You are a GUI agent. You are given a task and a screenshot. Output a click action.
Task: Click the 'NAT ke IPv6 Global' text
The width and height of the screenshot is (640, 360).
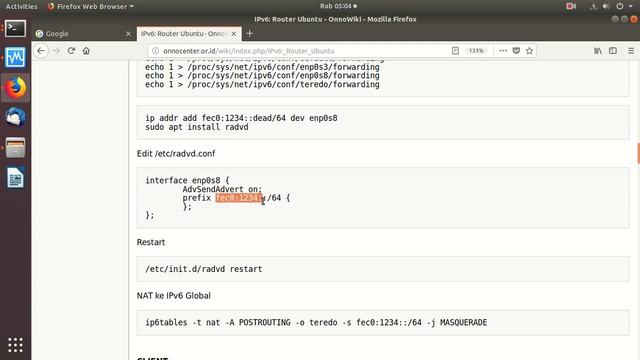173,296
